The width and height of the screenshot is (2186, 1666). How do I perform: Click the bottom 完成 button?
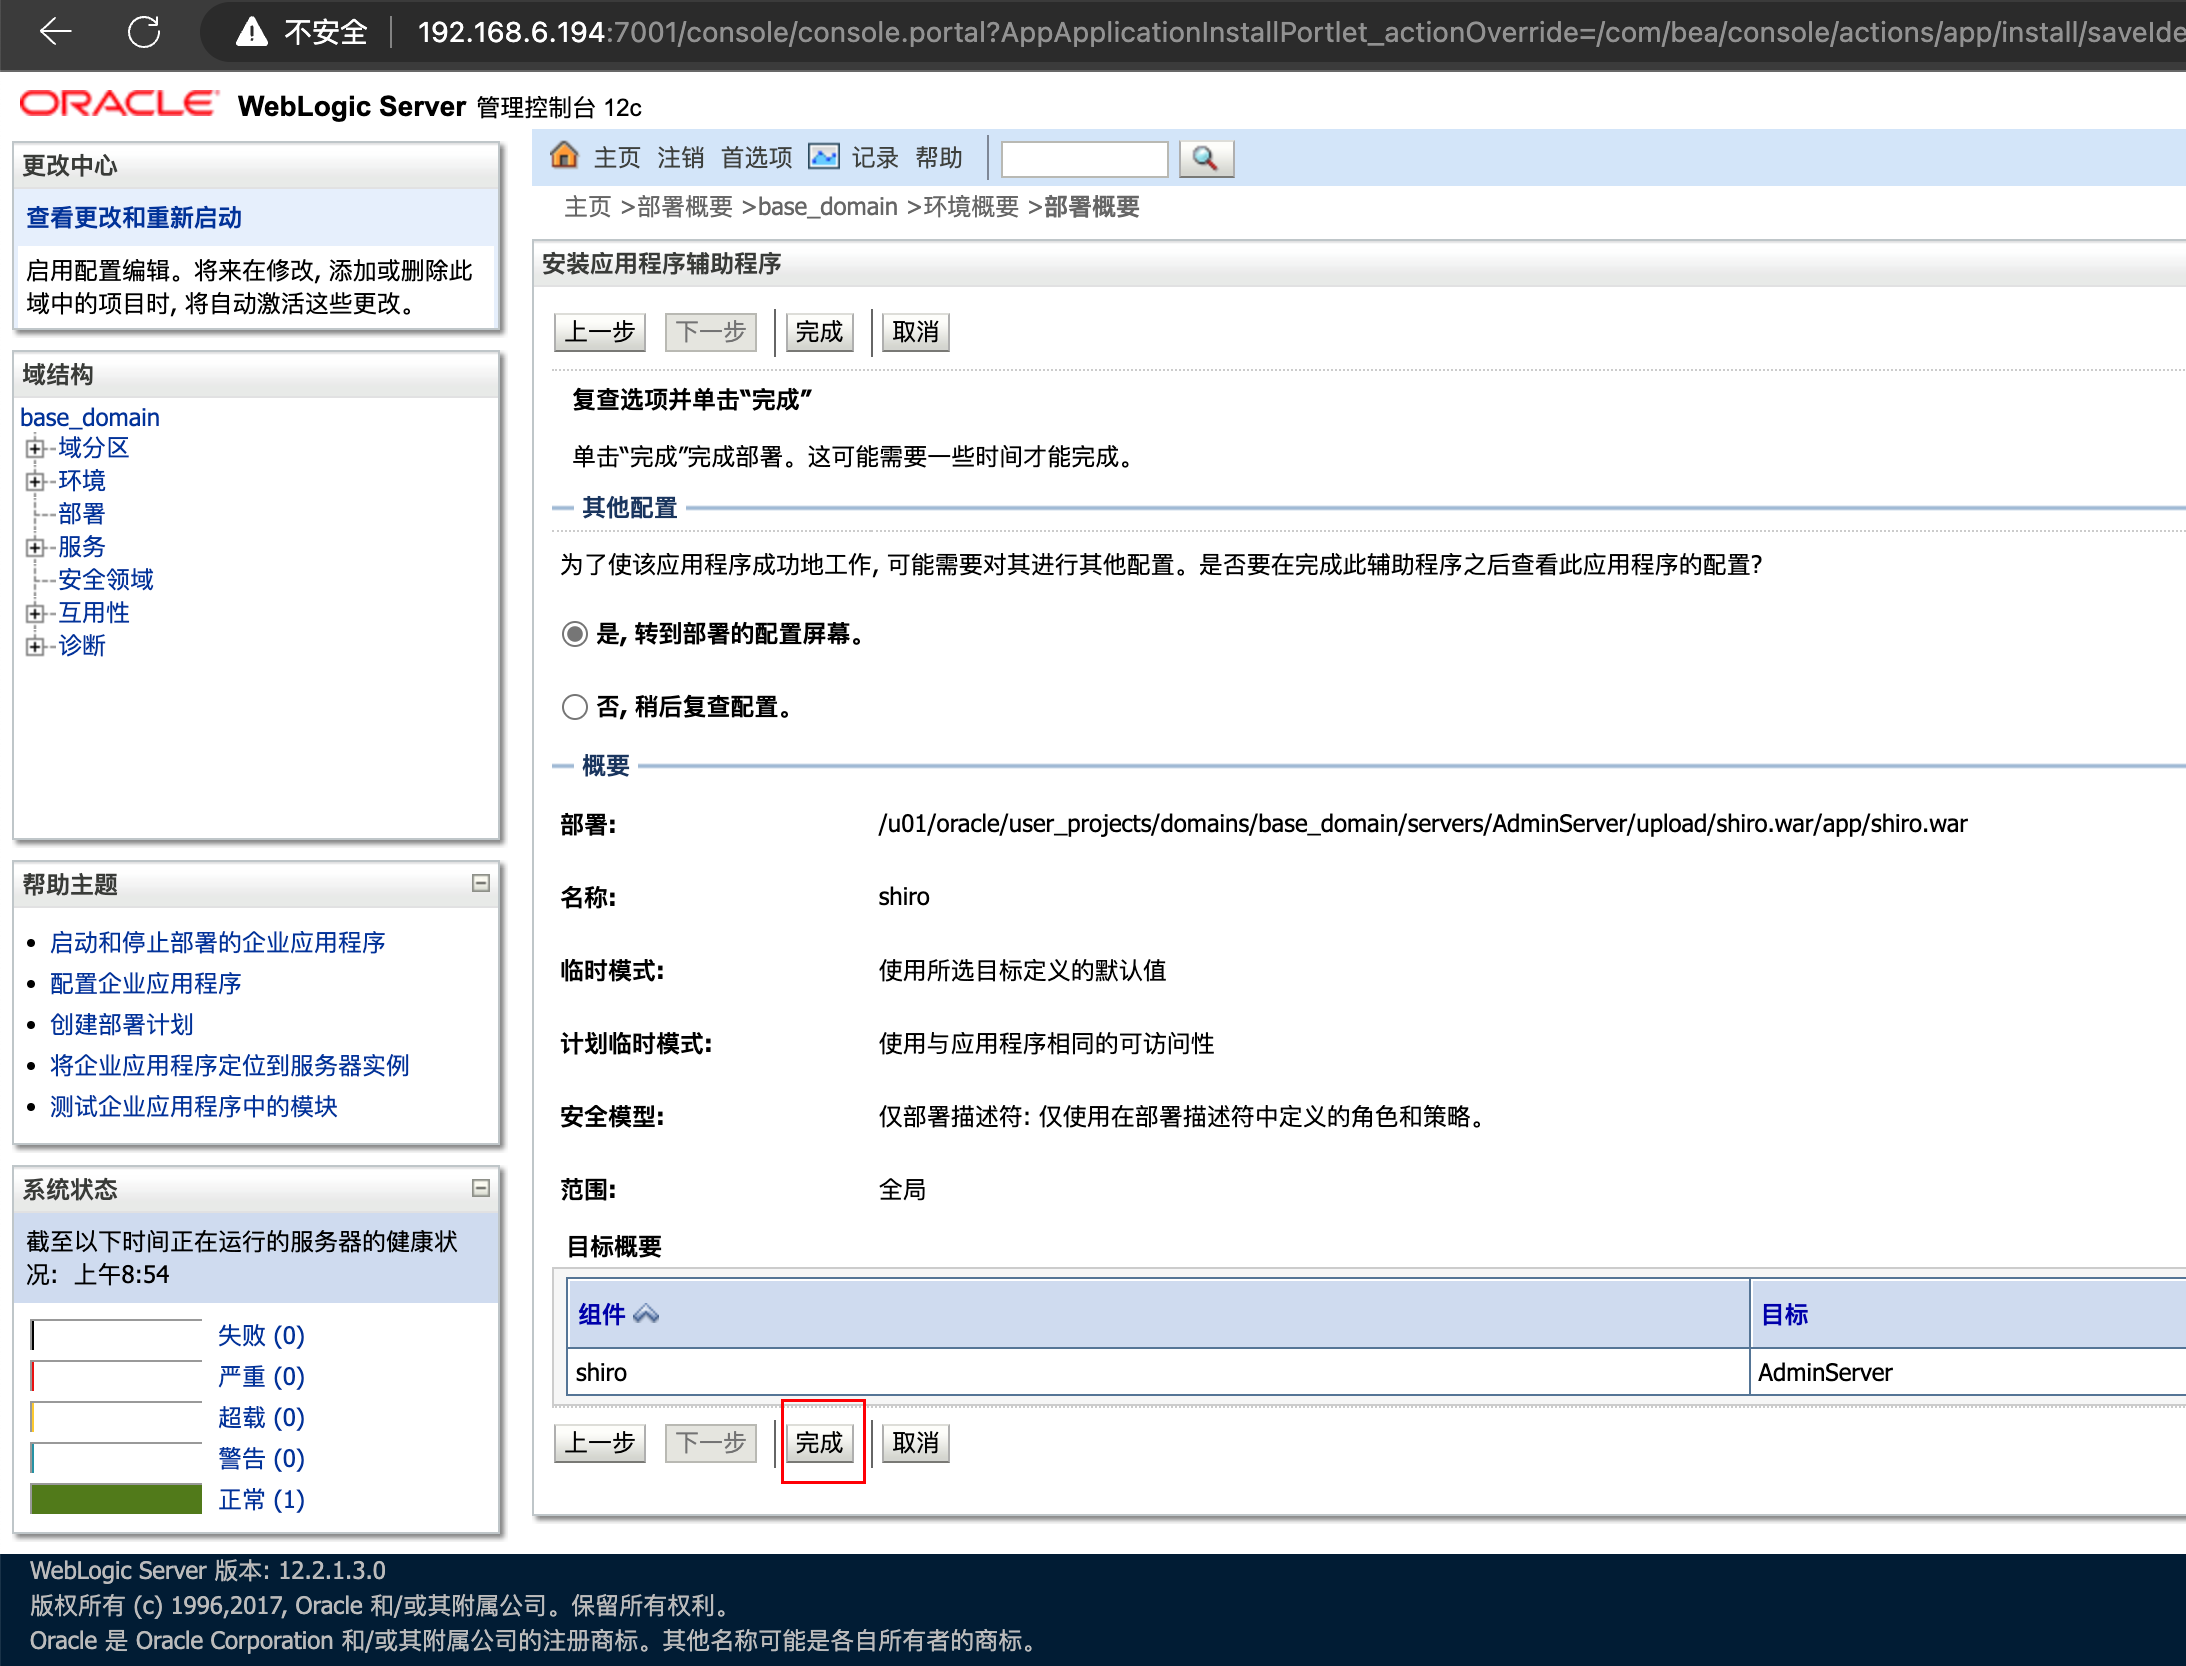819,1442
